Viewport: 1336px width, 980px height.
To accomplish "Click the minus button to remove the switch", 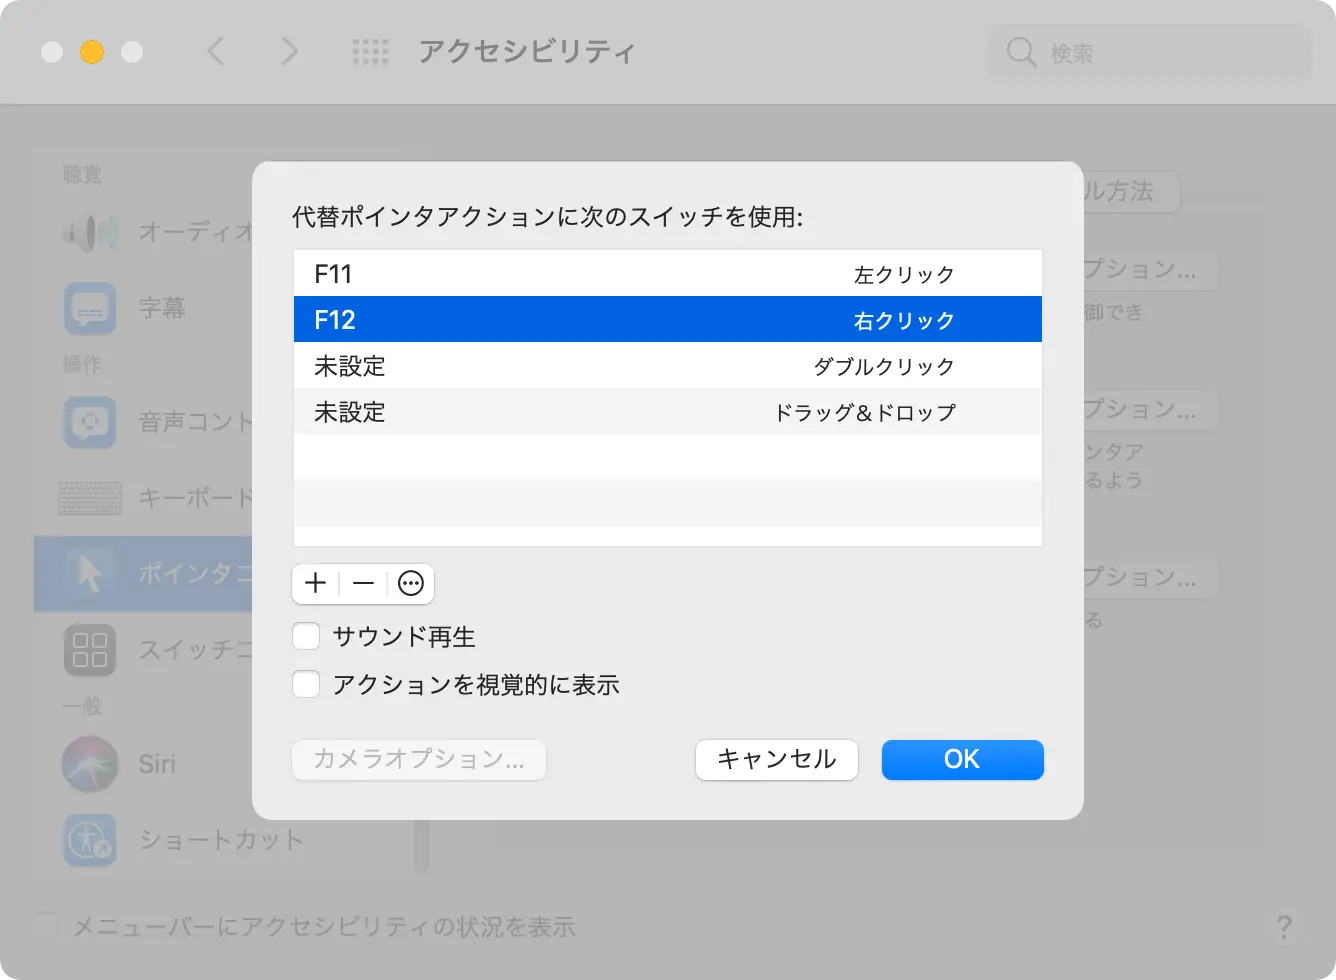I will 363,584.
